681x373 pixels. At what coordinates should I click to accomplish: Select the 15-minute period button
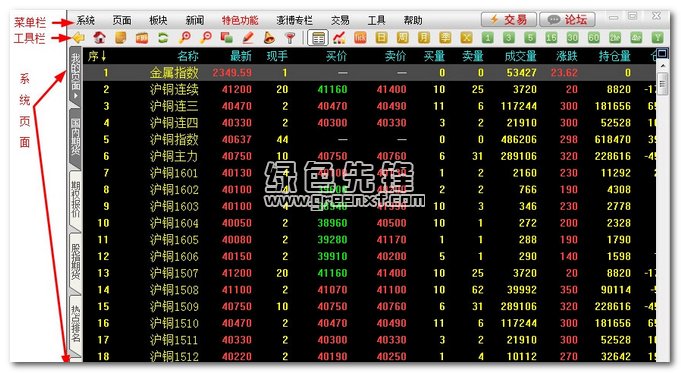tap(551, 38)
